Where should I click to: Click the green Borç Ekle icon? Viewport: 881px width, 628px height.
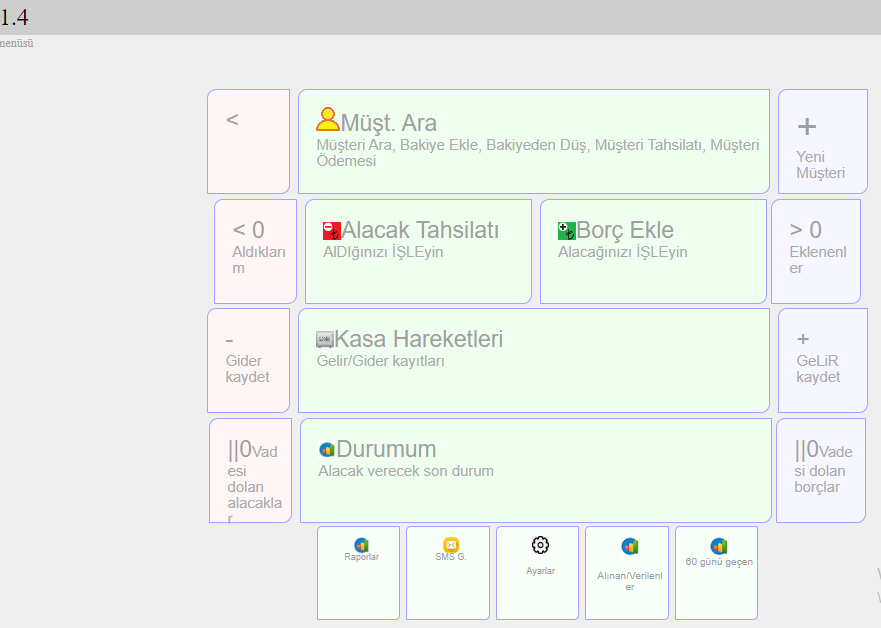(567, 231)
